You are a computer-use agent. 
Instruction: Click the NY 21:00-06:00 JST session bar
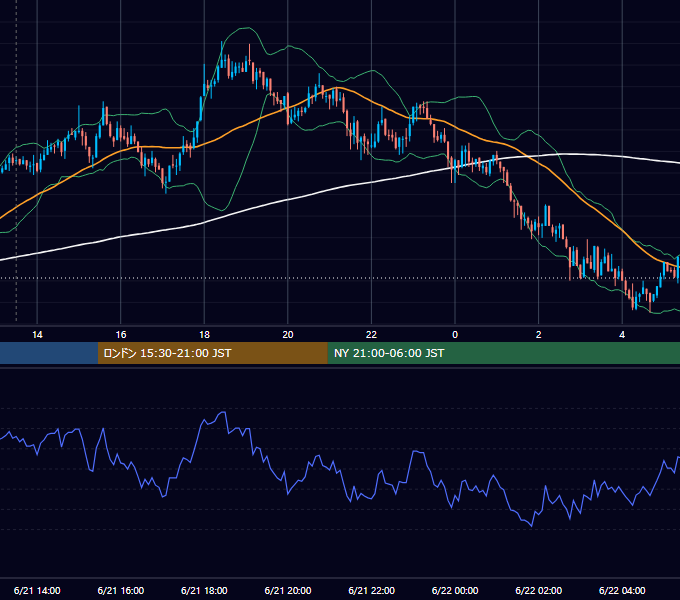(x=503, y=353)
